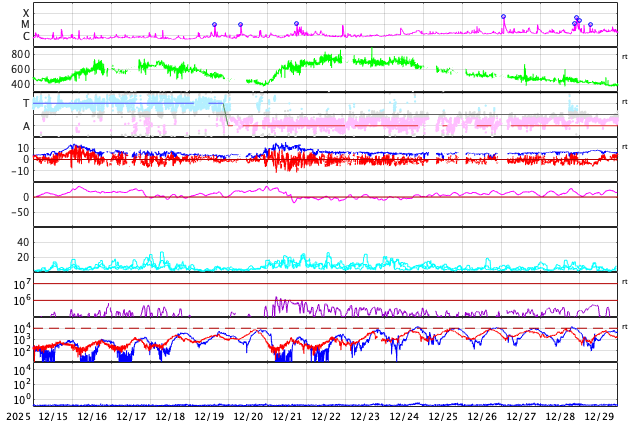Click the 12/15 date label

(53, 416)
